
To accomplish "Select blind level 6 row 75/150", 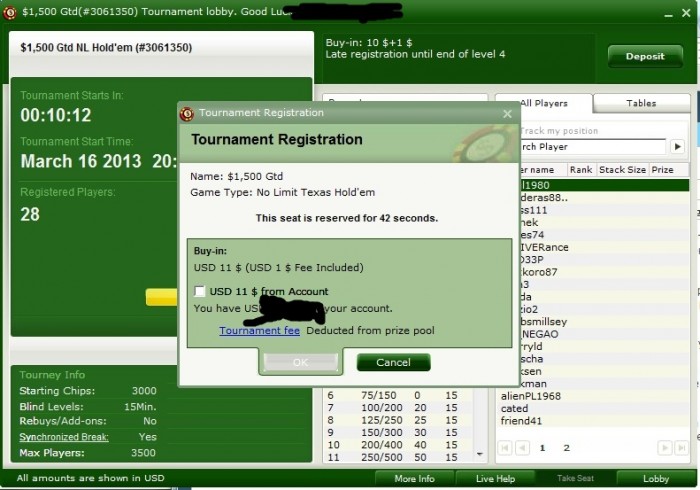I will tap(399, 395).
